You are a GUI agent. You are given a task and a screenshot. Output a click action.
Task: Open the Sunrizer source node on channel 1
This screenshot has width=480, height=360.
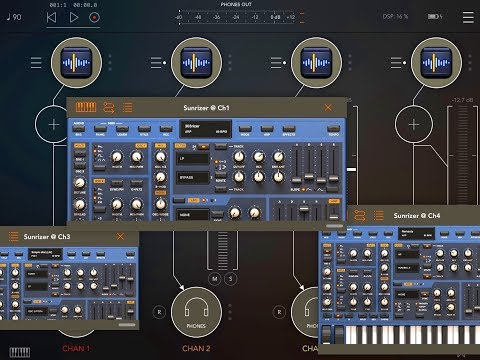[x=76, y=63]
